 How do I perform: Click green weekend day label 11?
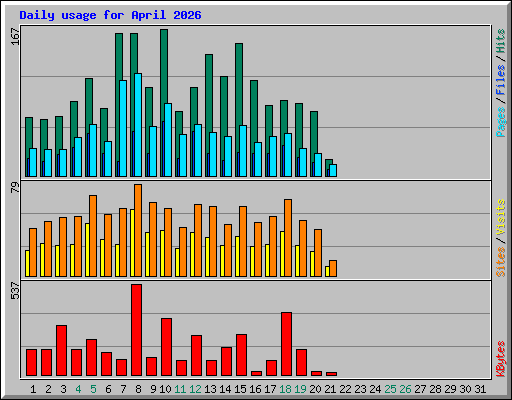pyautogui.click(x=180, y=389)
